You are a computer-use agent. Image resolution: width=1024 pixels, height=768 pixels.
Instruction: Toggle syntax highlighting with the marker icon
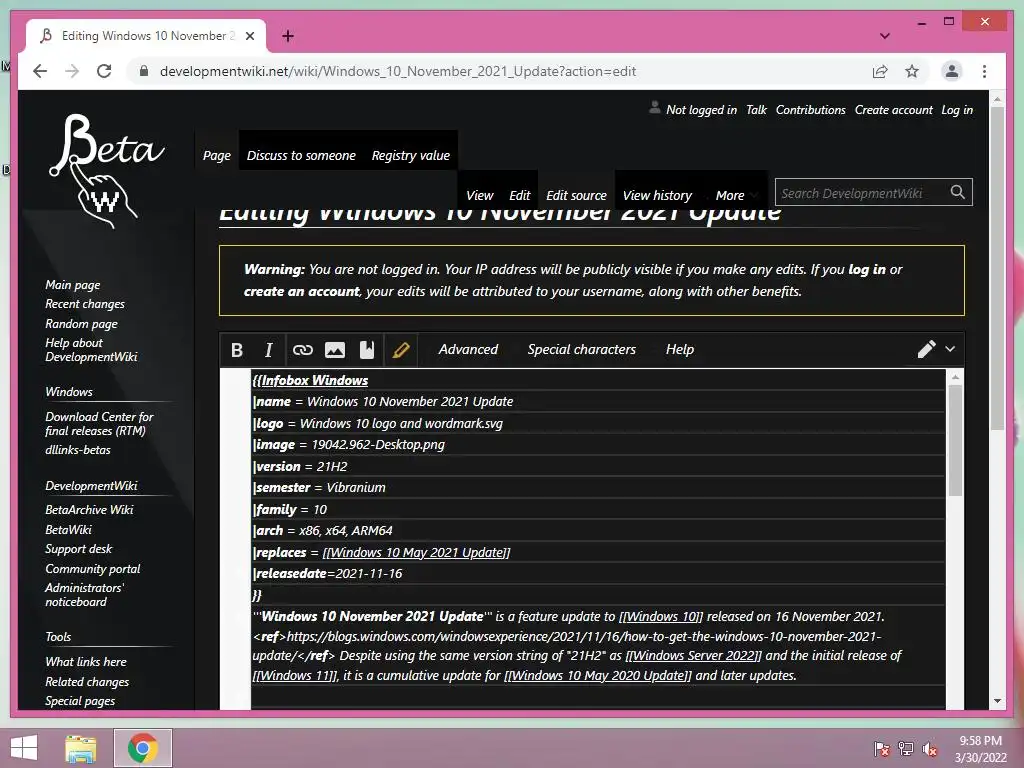(x=401, y=350)
